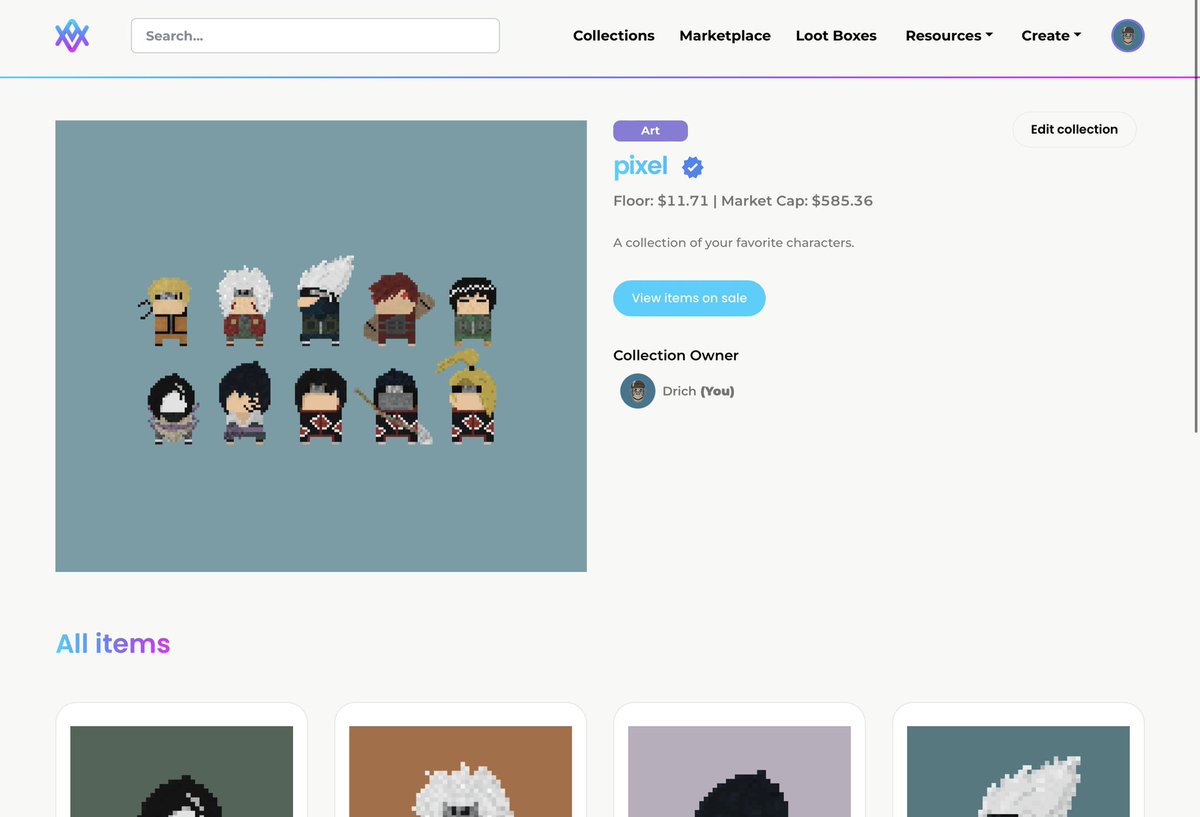Image resolution: width=1200 pixels, height=817 pixels.
Task: Go to the Marketplace
Action: 725,36
